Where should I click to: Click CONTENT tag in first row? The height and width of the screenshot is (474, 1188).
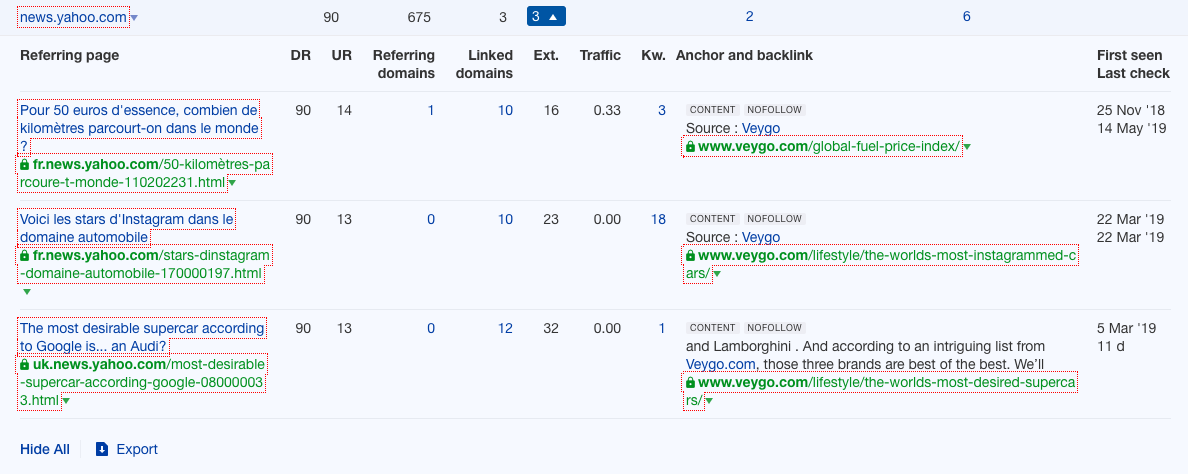712,110
